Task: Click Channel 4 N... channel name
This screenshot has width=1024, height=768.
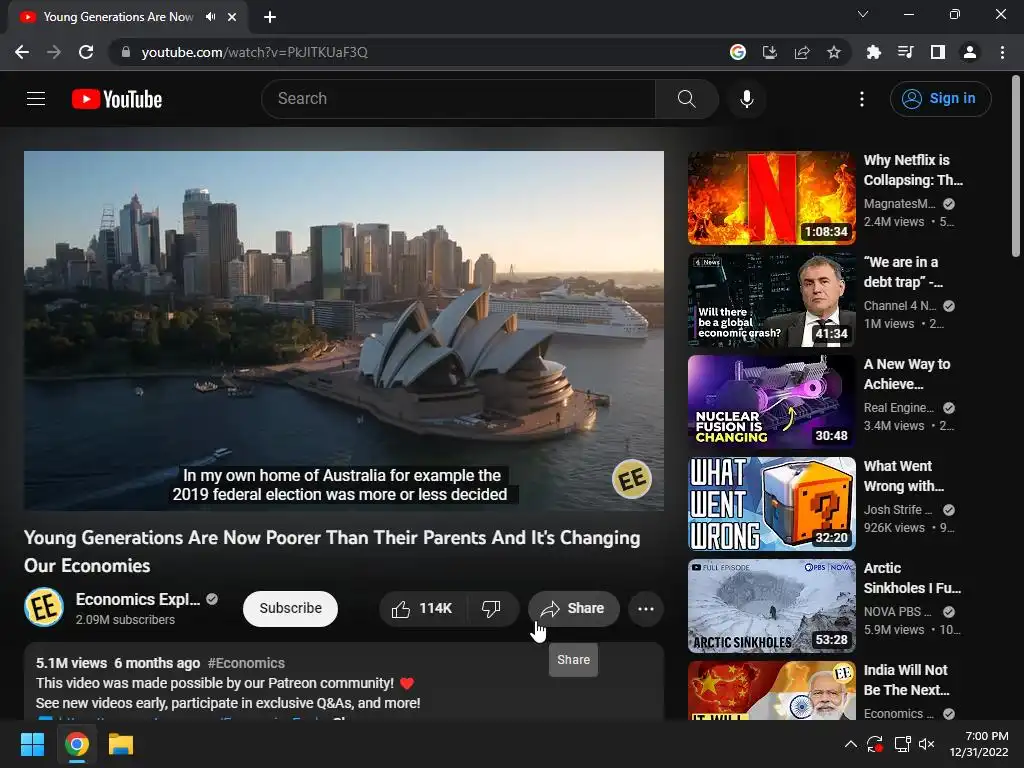Action: pos(899,306)
